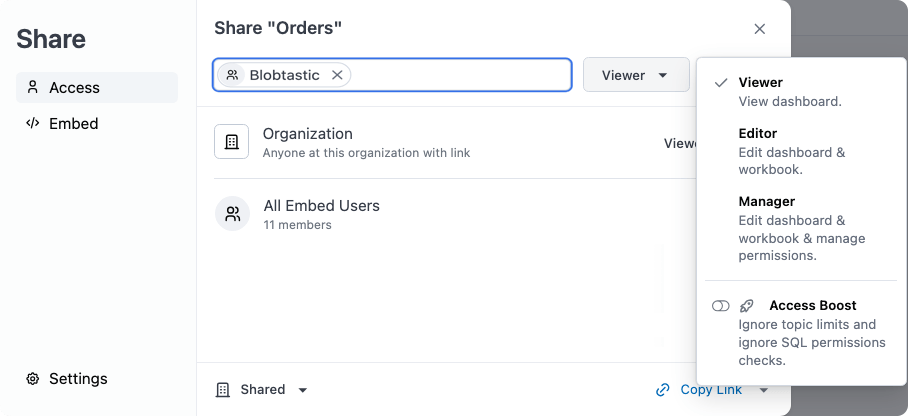908x416 pixels.
Task: Remove the Blobtastic chip with its X
Action: pyautogui.click(x=337, y=75)
